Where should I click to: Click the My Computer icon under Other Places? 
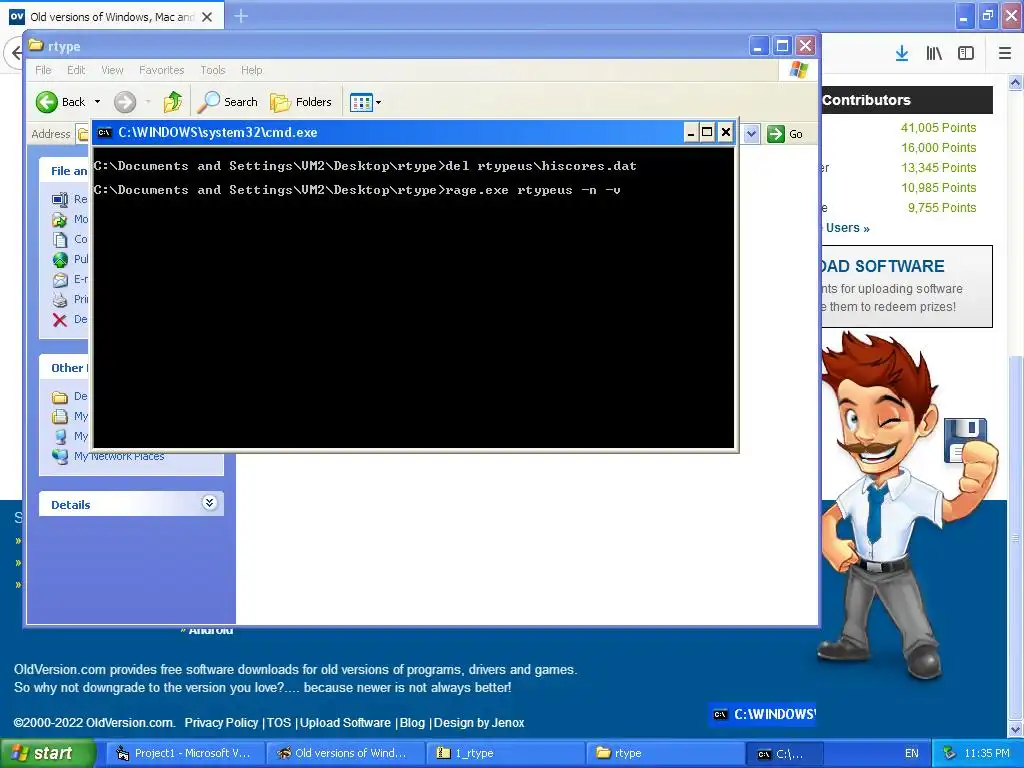(x=60, y=436)
